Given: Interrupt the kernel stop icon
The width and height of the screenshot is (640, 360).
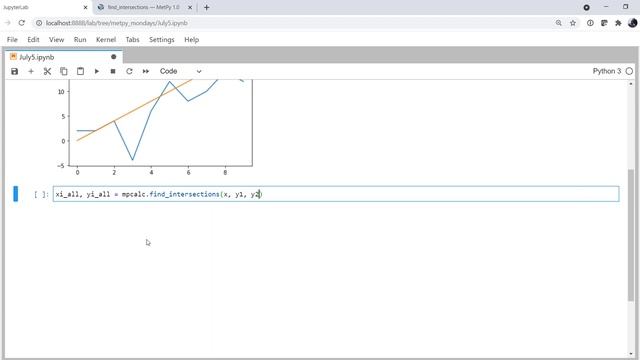Looking at the screenshot, I should click(113, 71).
